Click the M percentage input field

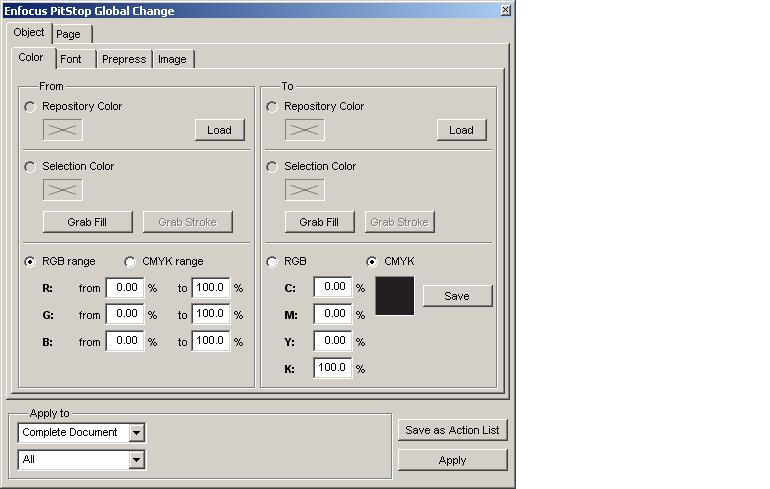pos(333,314)
